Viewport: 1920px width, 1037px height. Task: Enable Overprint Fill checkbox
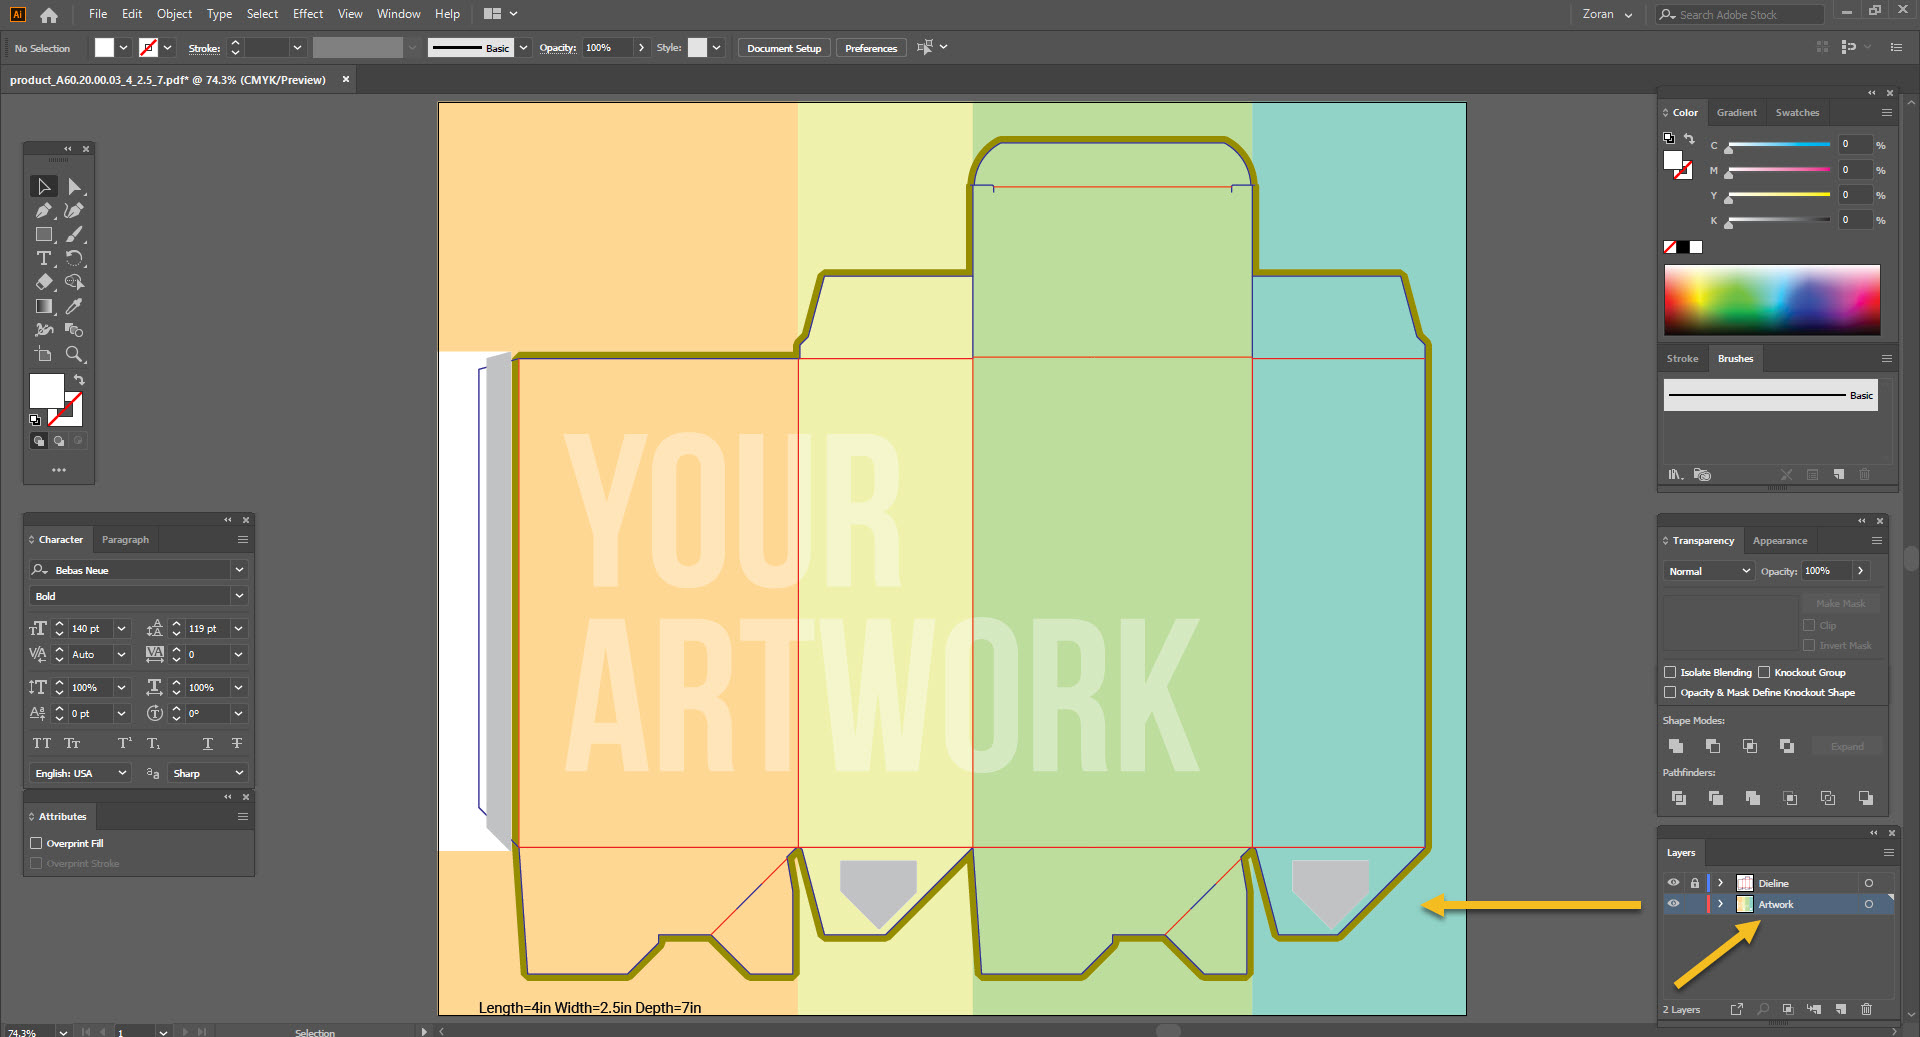pos(36,843)
